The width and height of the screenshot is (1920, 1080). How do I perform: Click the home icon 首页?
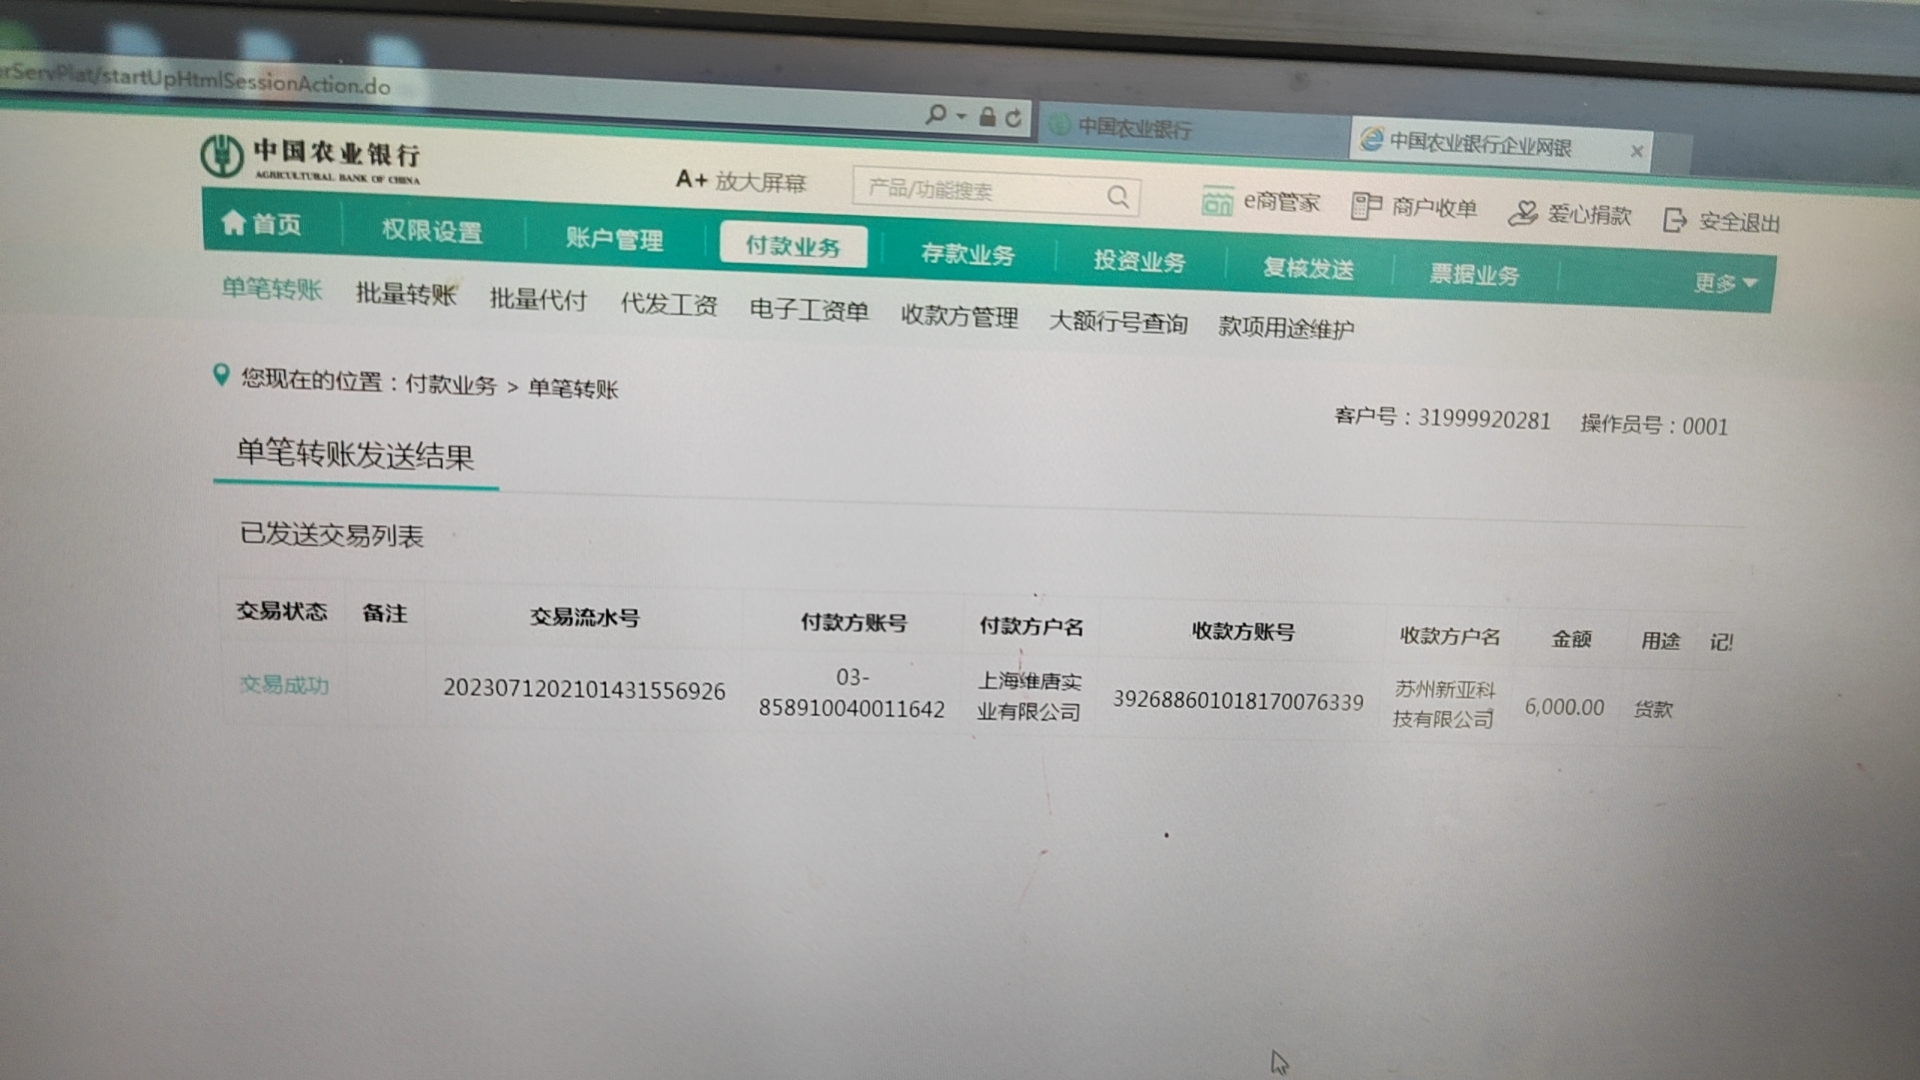262,224
